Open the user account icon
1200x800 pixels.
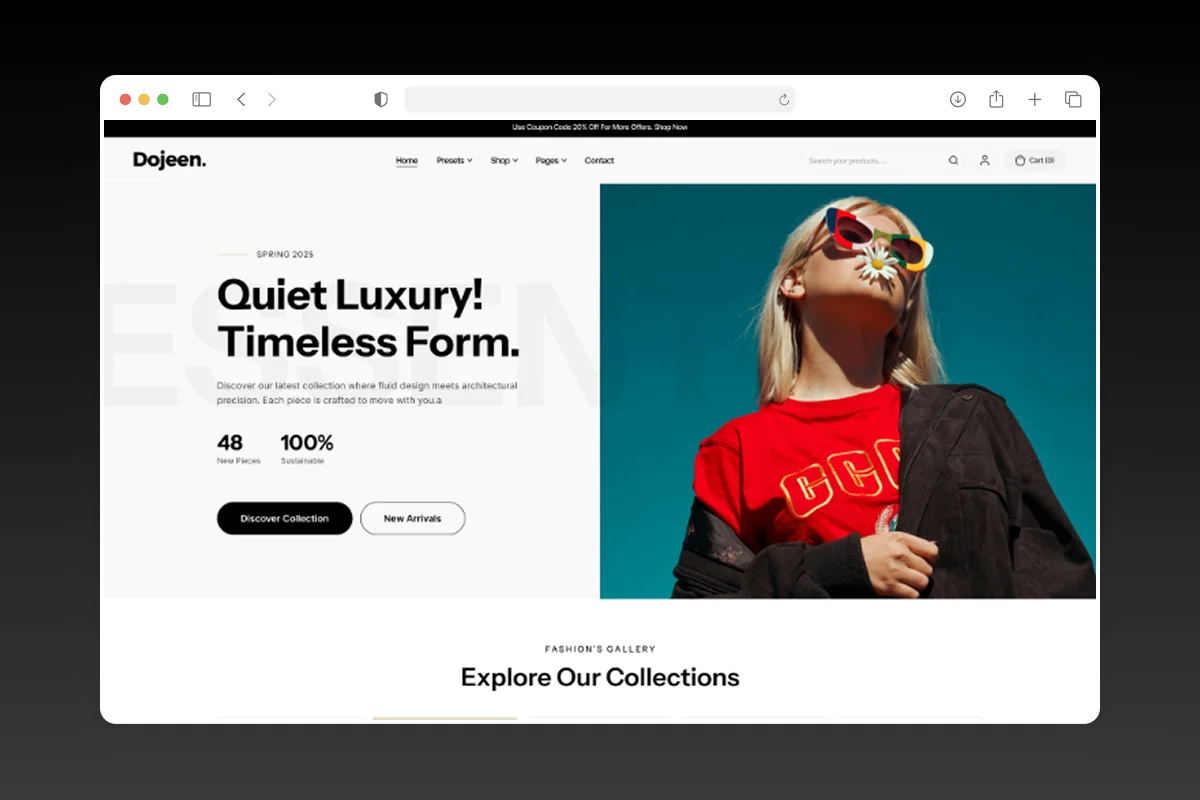pos(984,160)
